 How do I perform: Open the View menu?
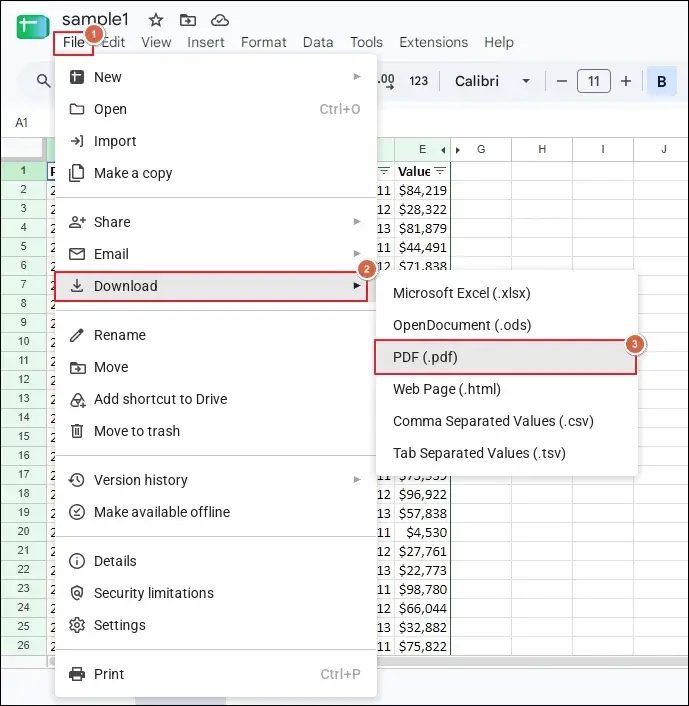156,42
